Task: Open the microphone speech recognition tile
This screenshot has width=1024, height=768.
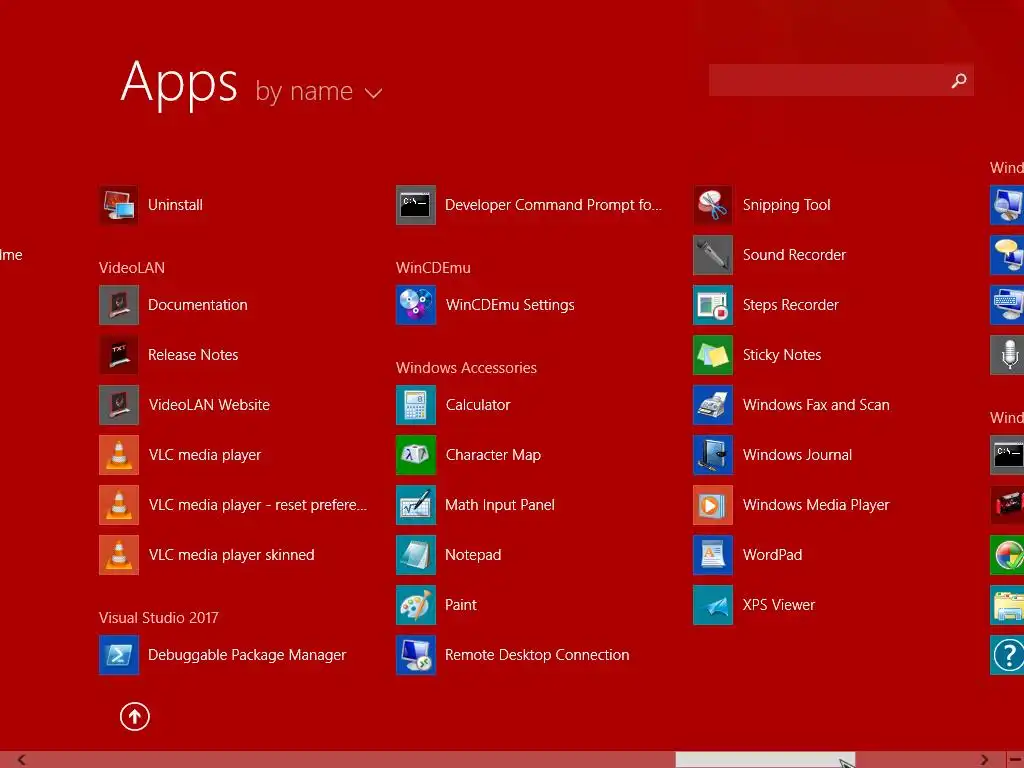Action: coord(1007,355)
